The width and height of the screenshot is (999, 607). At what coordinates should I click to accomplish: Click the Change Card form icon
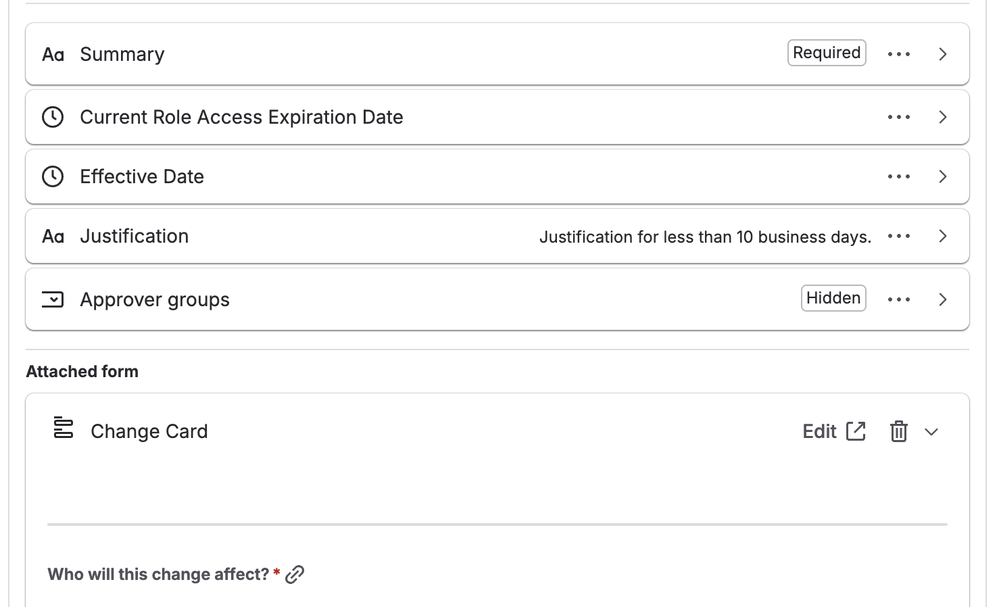coord(63,427)
